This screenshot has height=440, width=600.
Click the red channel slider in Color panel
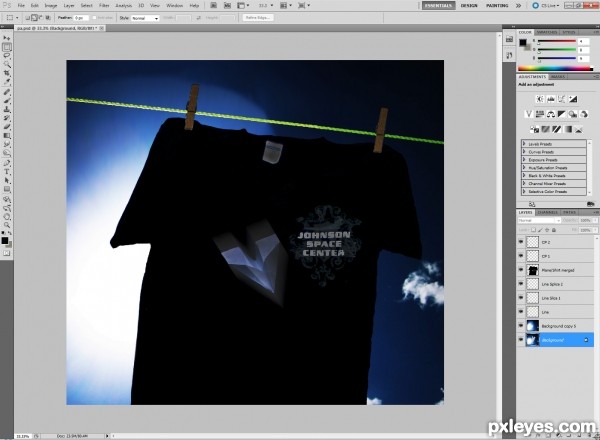click(x=557, y=41)
